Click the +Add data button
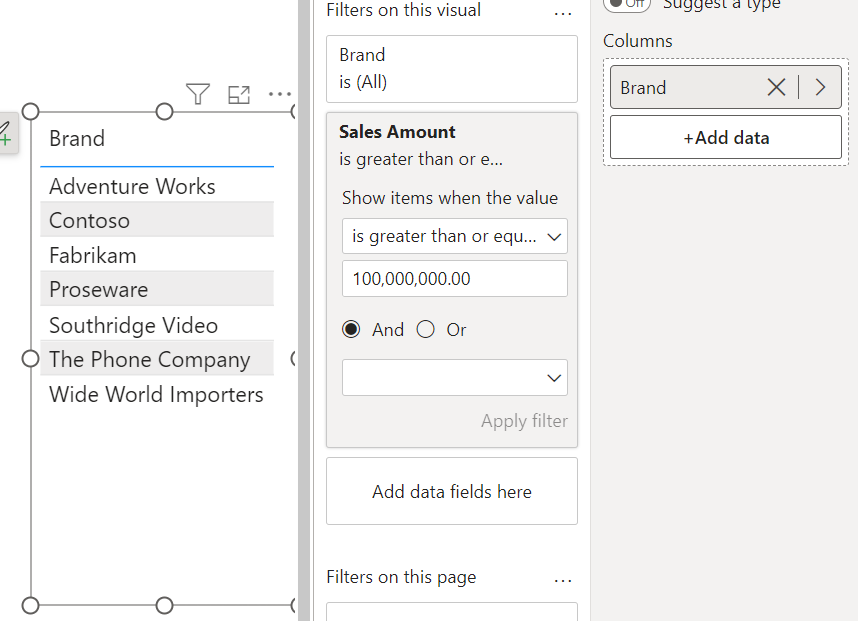 tap(725, 137)
